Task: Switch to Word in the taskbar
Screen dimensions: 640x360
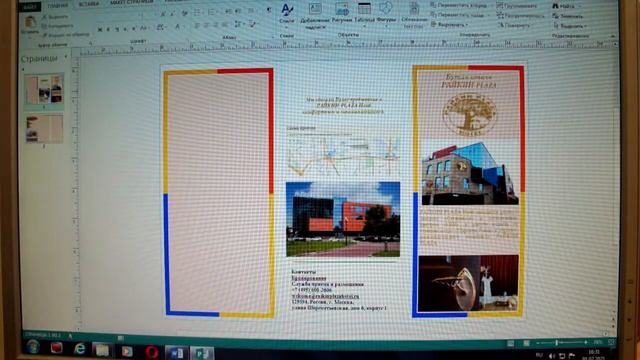Action: (176, 353)
